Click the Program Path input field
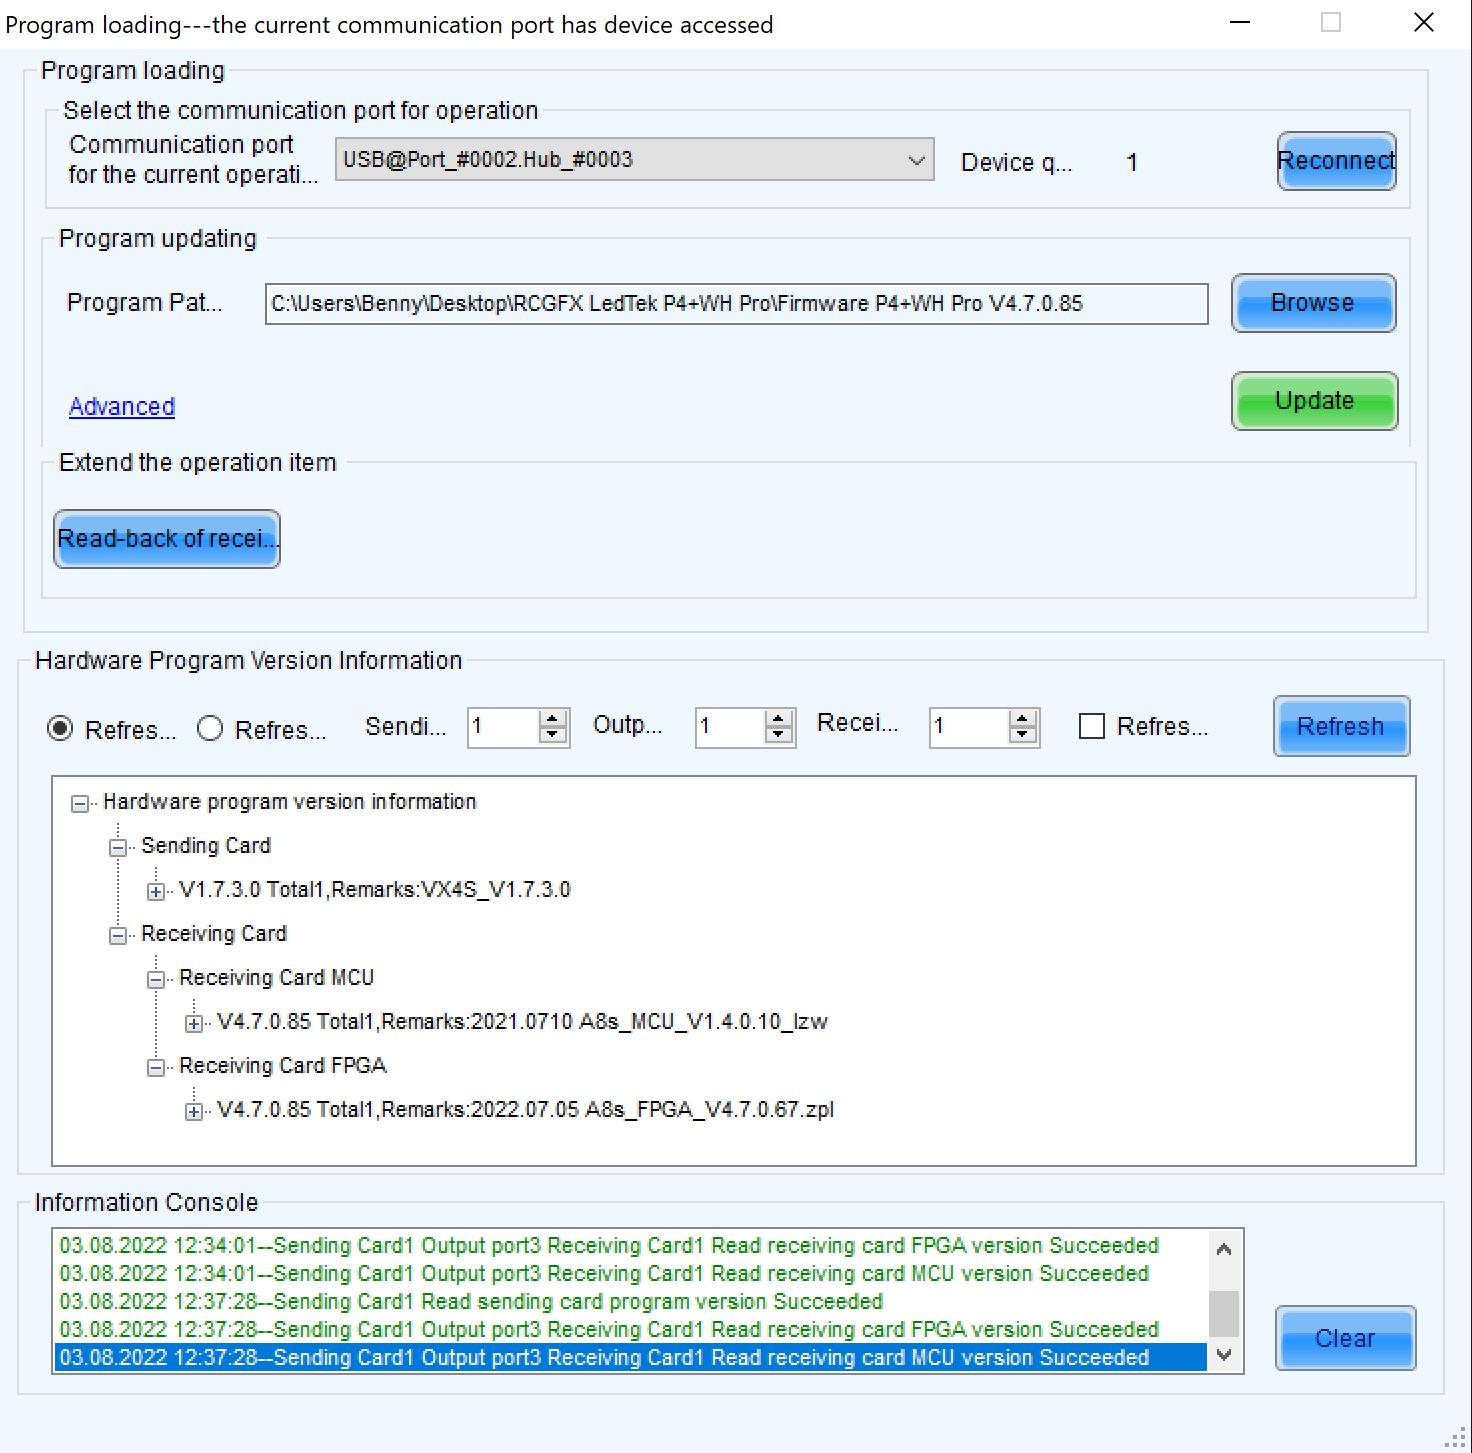Image resolution: width=1472 pixels, height=1453 pixels. tap(737, 304)
